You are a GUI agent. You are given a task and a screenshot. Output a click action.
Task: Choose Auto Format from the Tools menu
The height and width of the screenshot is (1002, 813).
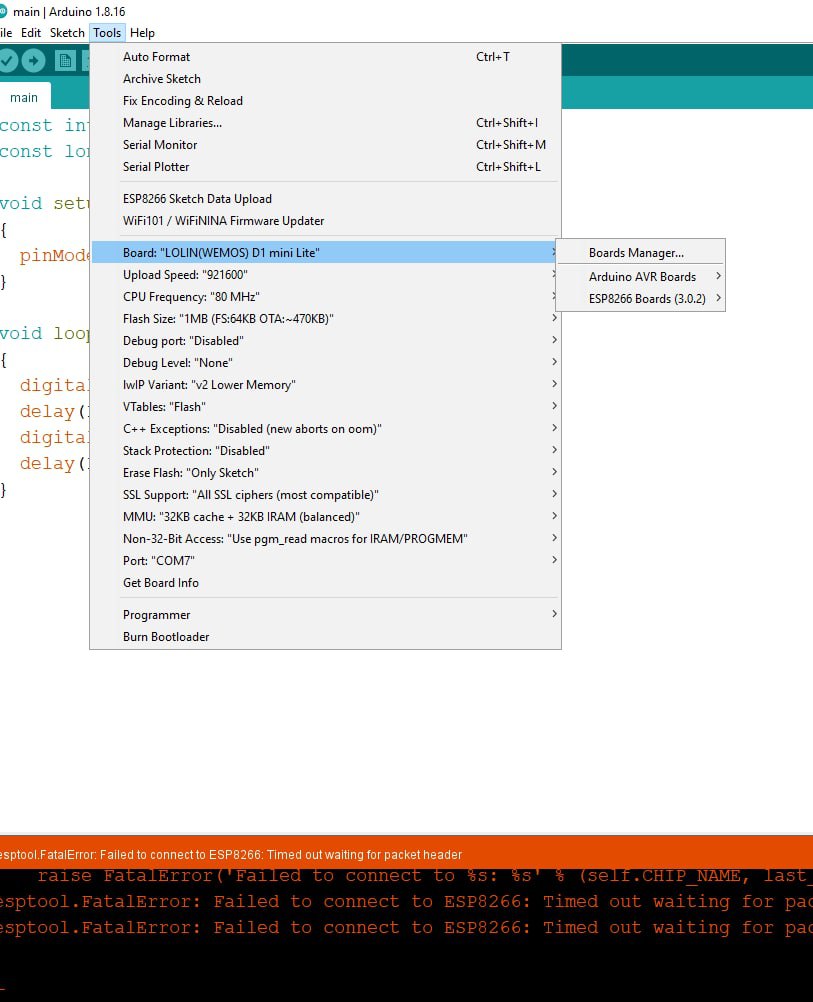(x=325, y=57)
